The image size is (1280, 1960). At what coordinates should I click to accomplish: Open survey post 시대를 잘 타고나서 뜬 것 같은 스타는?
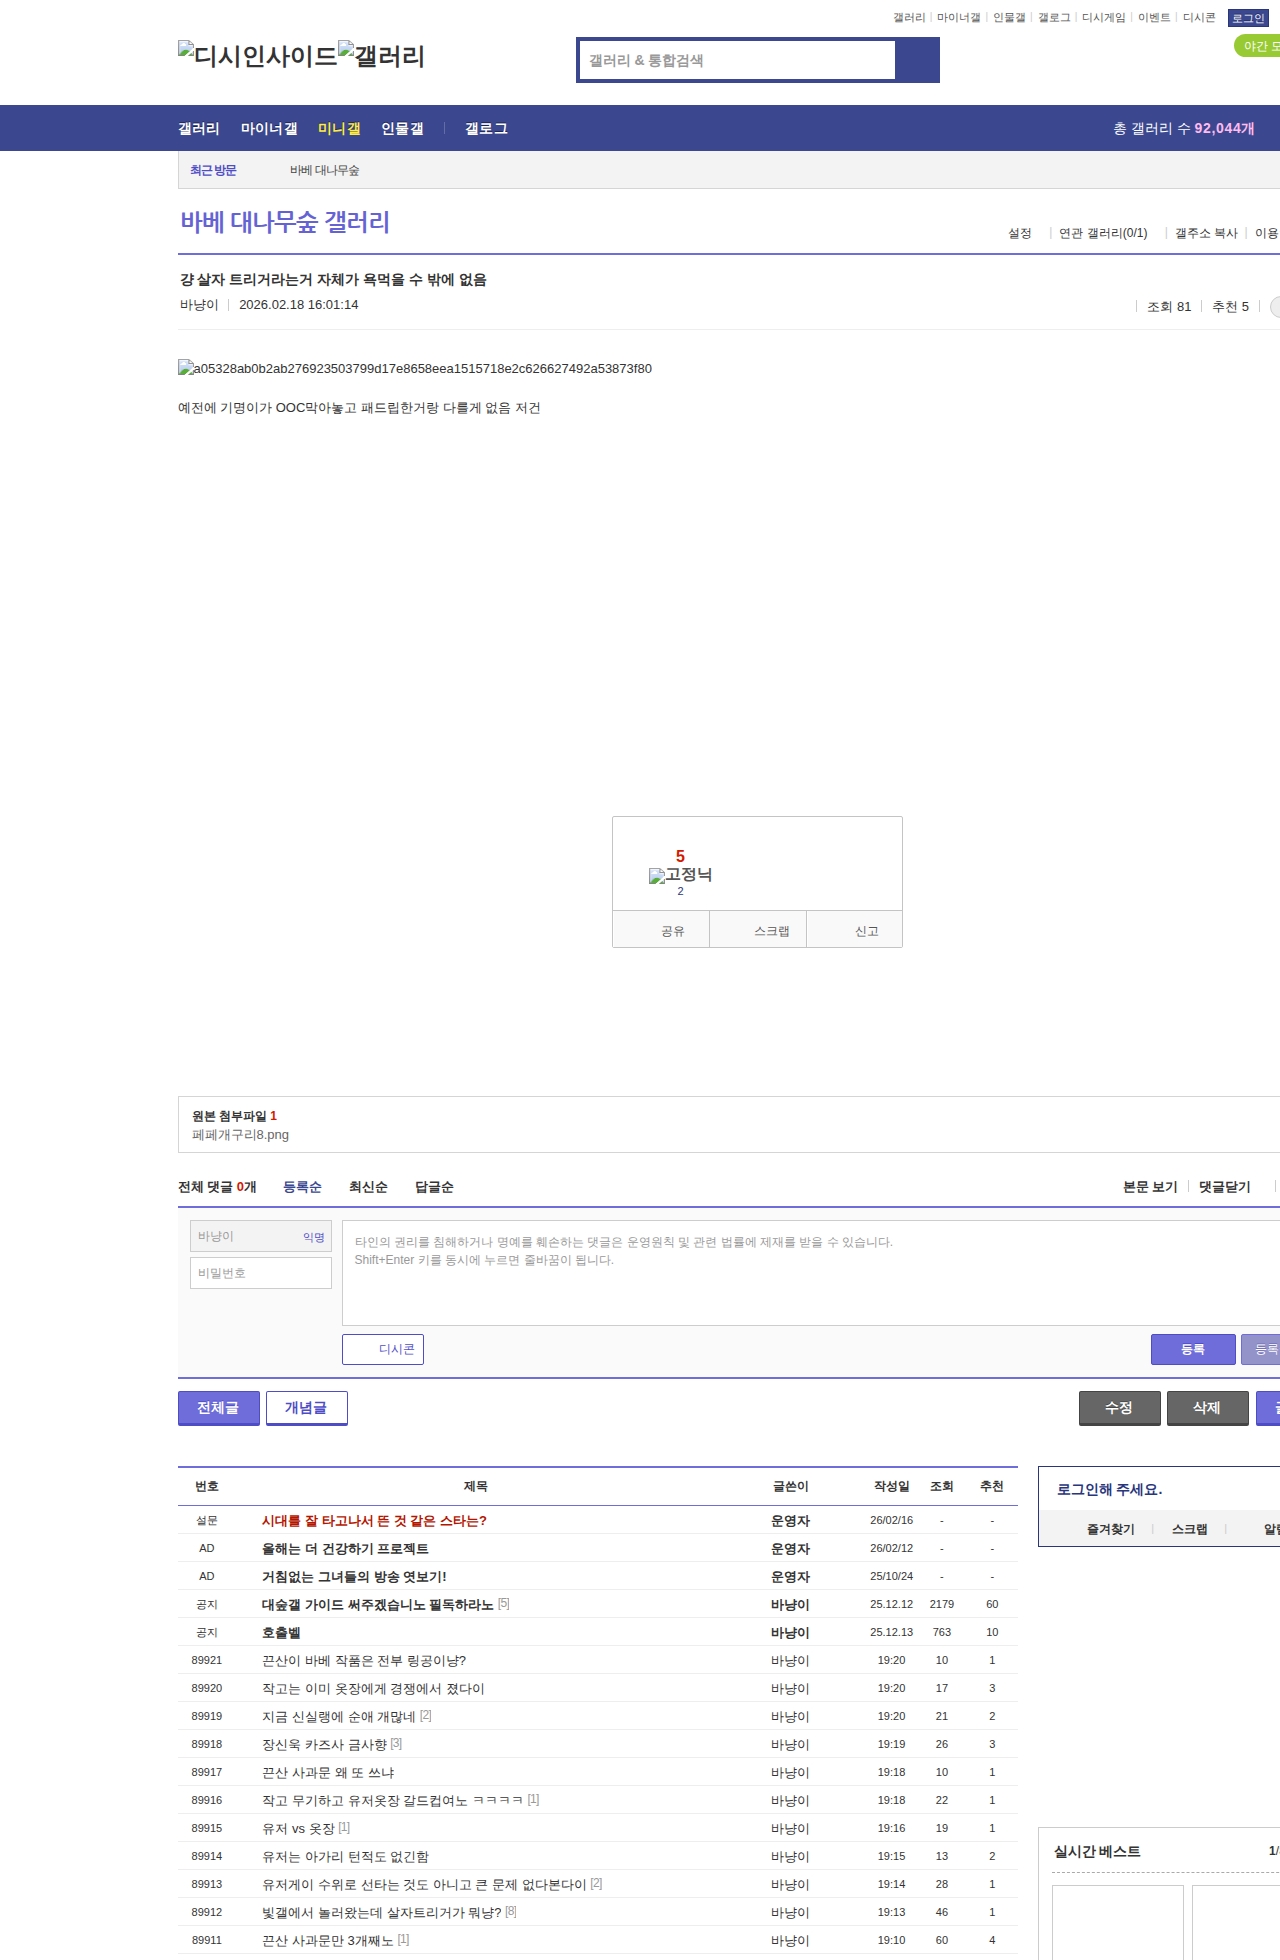(x=374, y=1521)
